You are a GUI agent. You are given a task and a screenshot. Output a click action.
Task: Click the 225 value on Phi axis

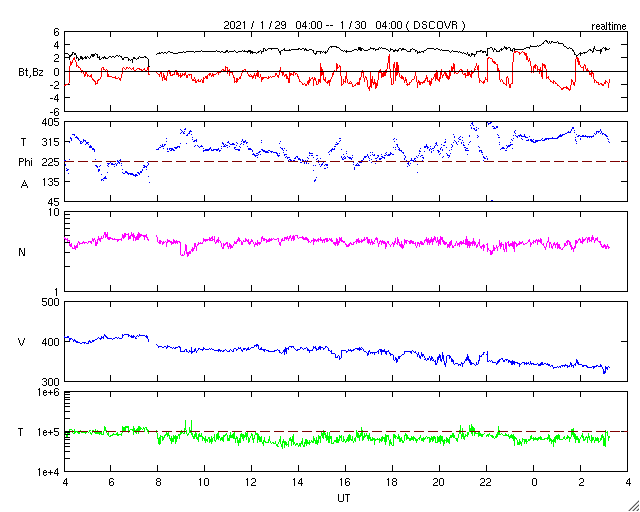click(52, 162)
